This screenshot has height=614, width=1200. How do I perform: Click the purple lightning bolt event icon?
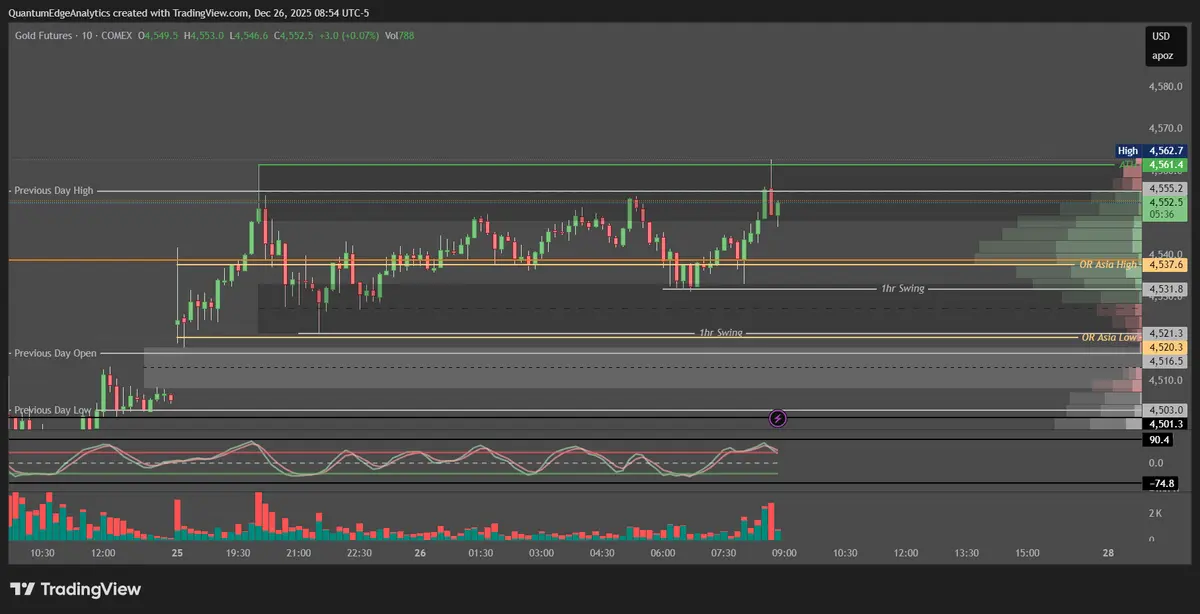tap(779, 418)
